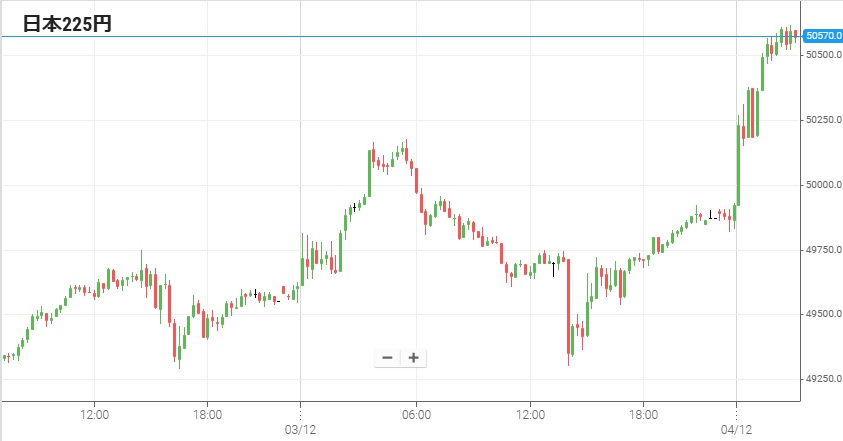This screenshot has width=843, height=441.
Task: Click the 12:00 label left of 03/12
Action: point(94,414)
